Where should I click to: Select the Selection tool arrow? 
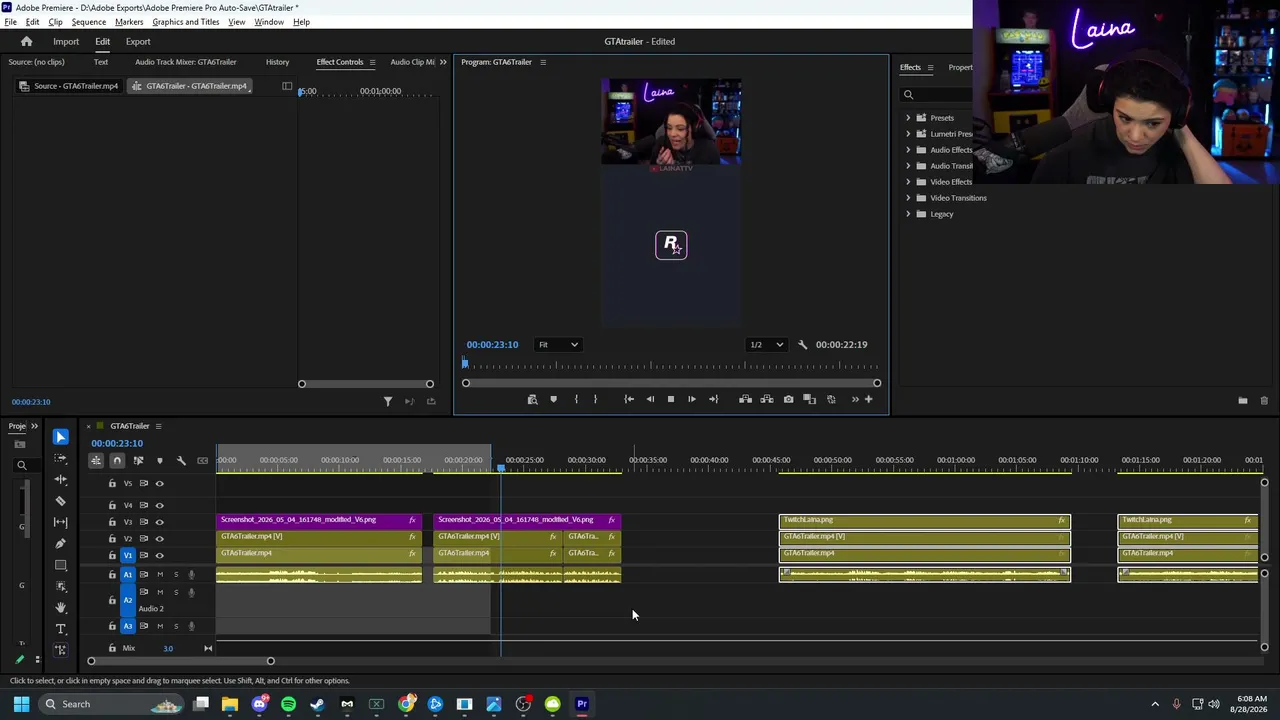[60, 437]
